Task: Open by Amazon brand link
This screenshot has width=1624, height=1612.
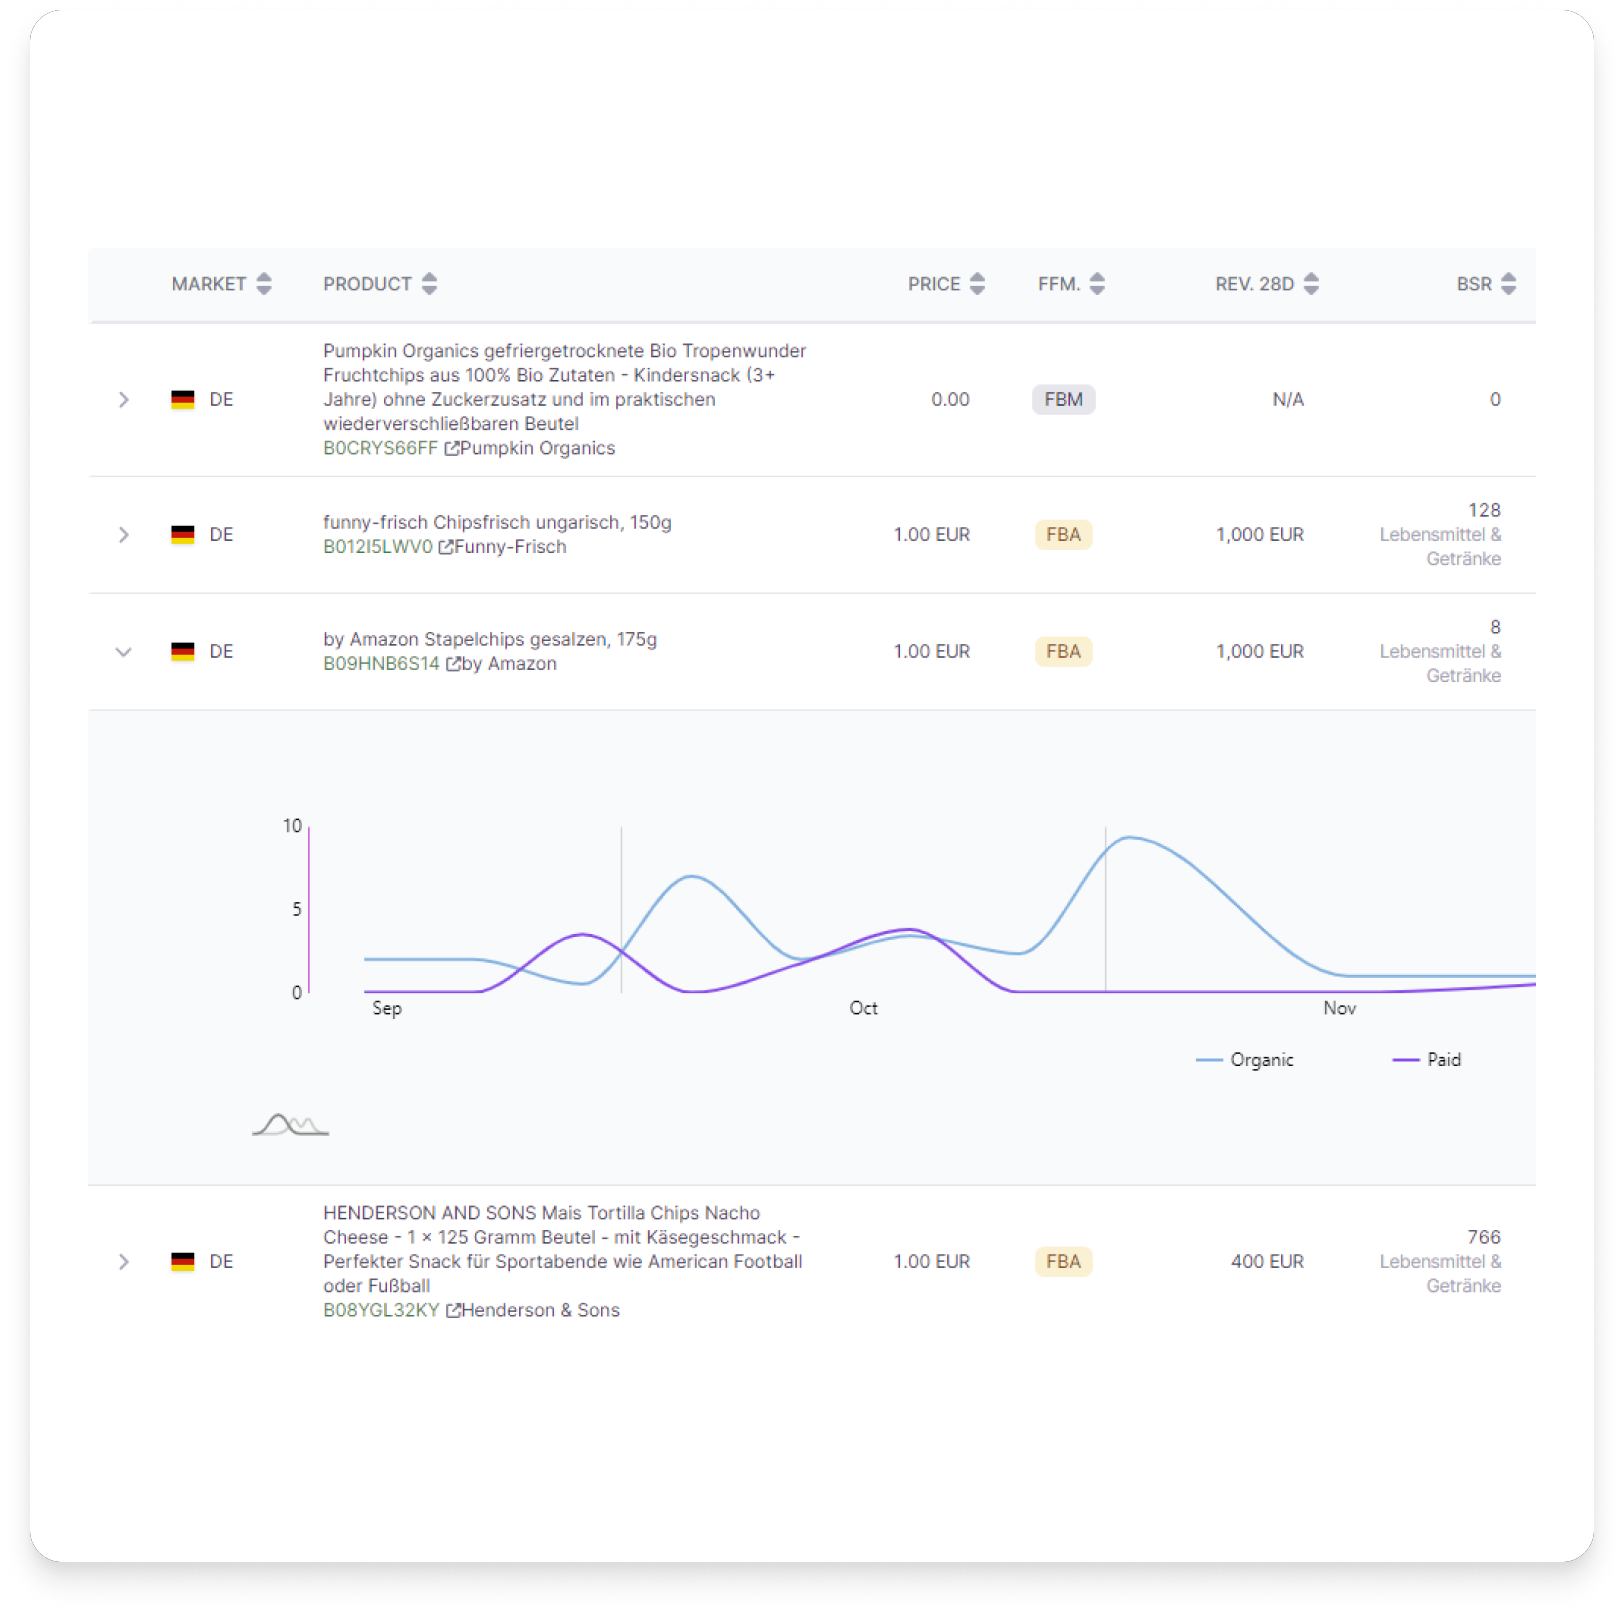Action: [x=509, y=664]
